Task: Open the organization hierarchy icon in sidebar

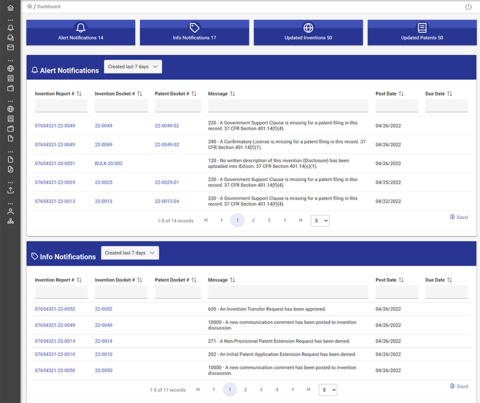Action: pos(11,221)
